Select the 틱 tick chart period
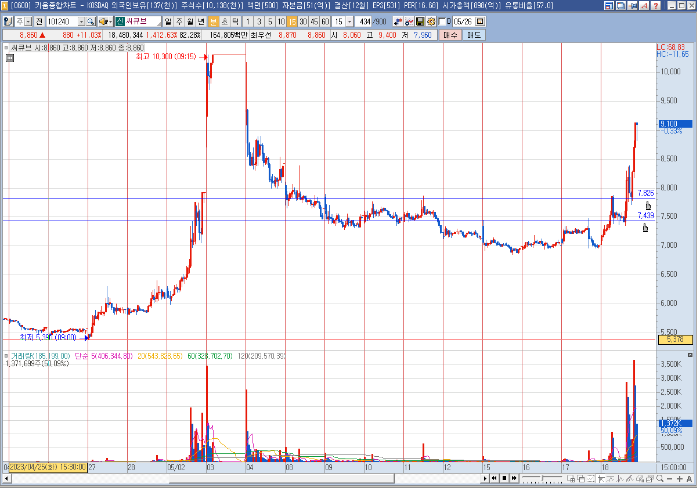This screenshot has height=488, width=700. coord(235,21)
